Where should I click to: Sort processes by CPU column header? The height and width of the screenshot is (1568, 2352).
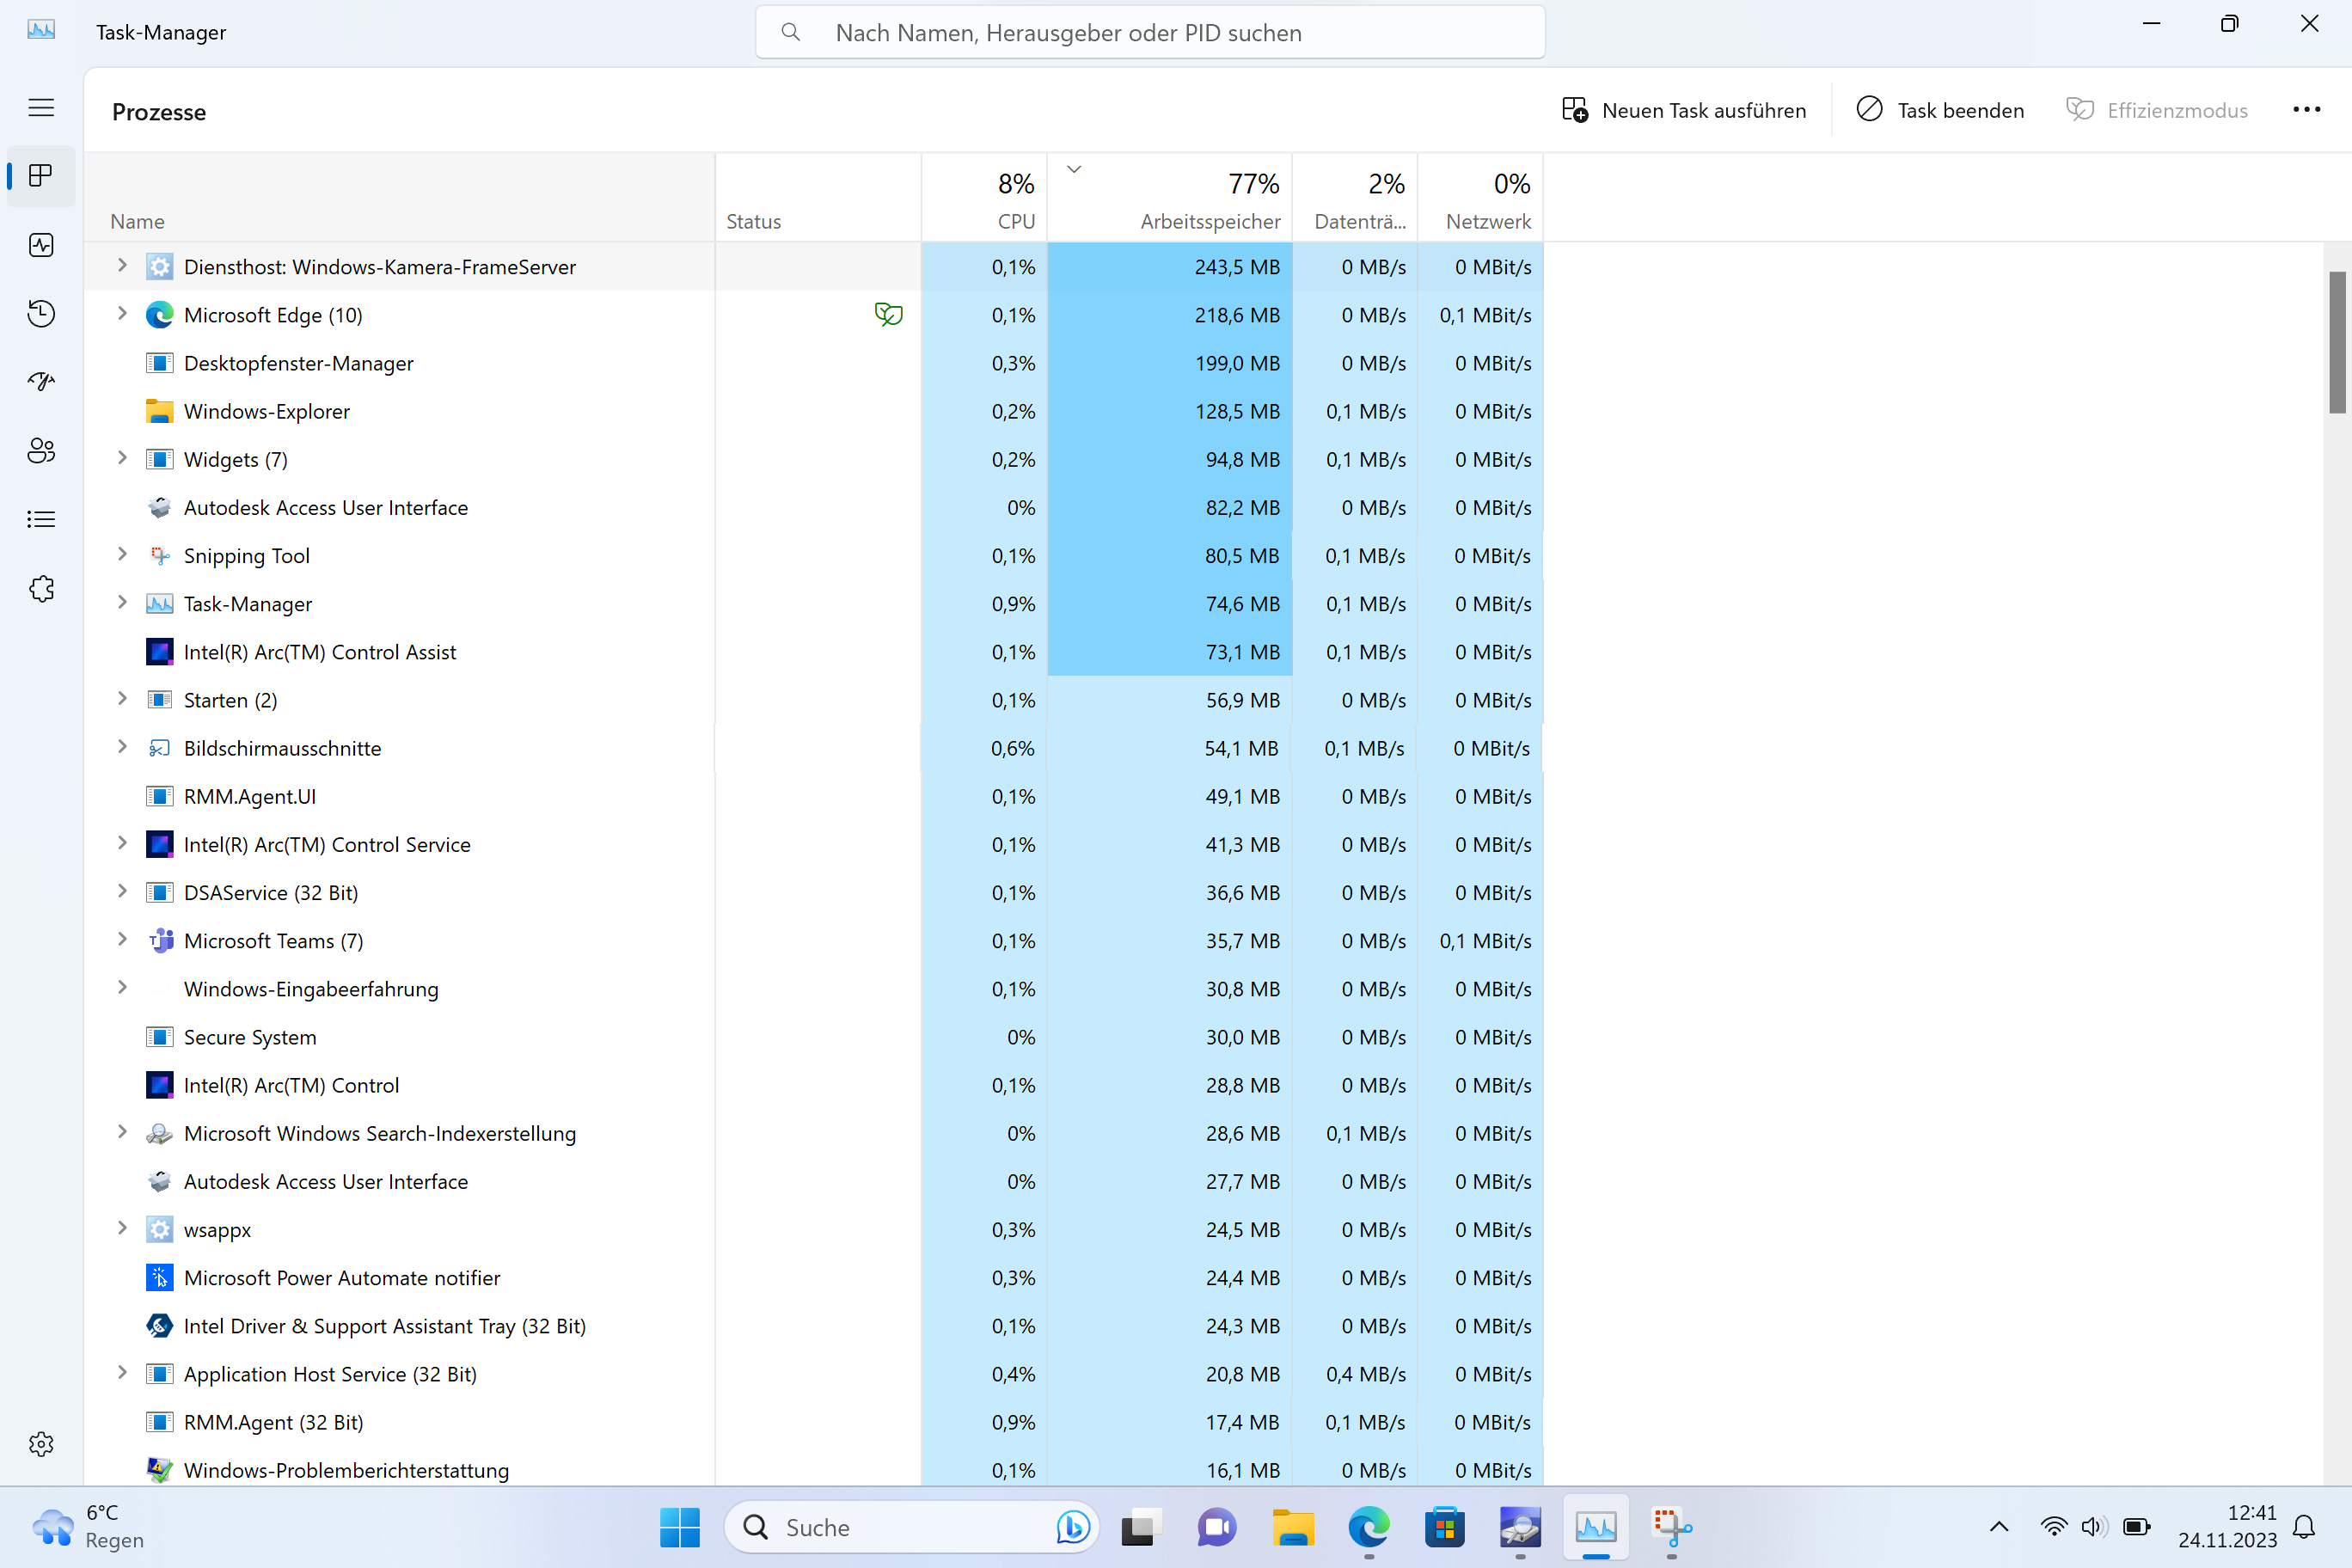(1015, 221)
